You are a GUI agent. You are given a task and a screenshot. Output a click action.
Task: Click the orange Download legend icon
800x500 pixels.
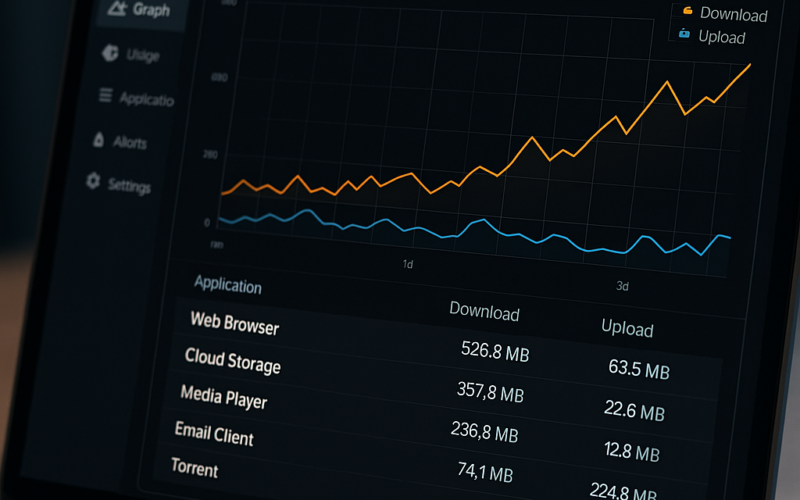click(x=688, y=11)
